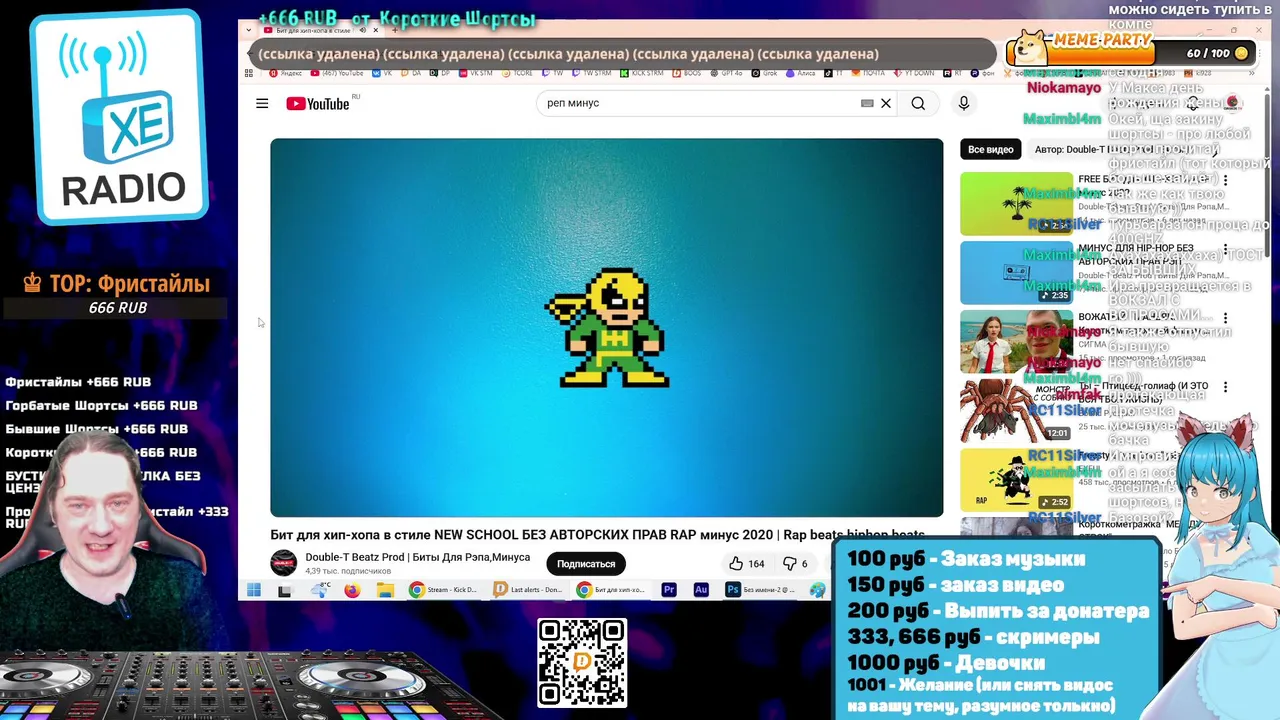Switch to the Photoshop 'Без имени-2' window
Image resolution: width=1280 pixels, height=720 pixels.
pos(762,590)
